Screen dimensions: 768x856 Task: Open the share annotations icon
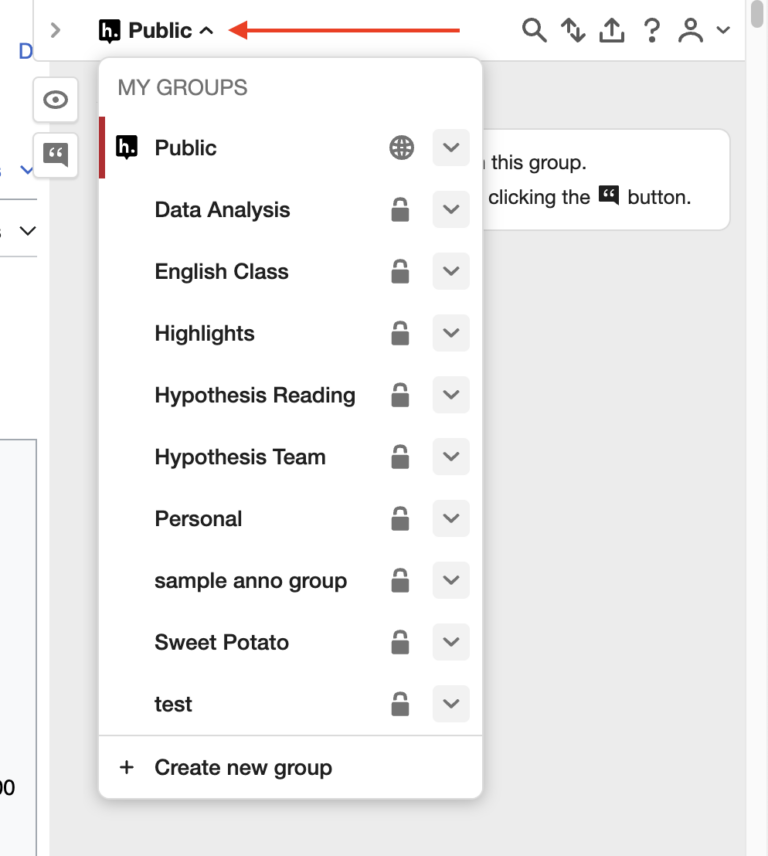click(x=612, y=30)
